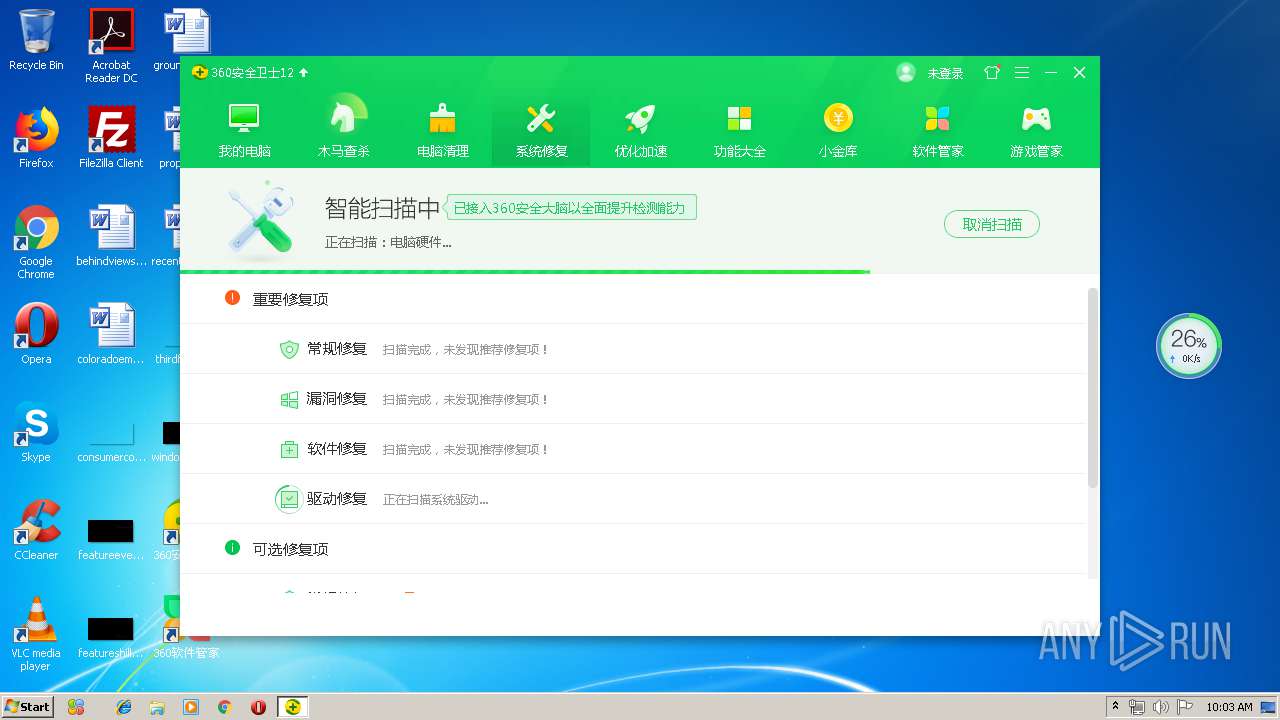1280x720 pixels.
Task: Open Internet Explorer in taskbar
Action: pyautogui.click(x=124, y=707)
